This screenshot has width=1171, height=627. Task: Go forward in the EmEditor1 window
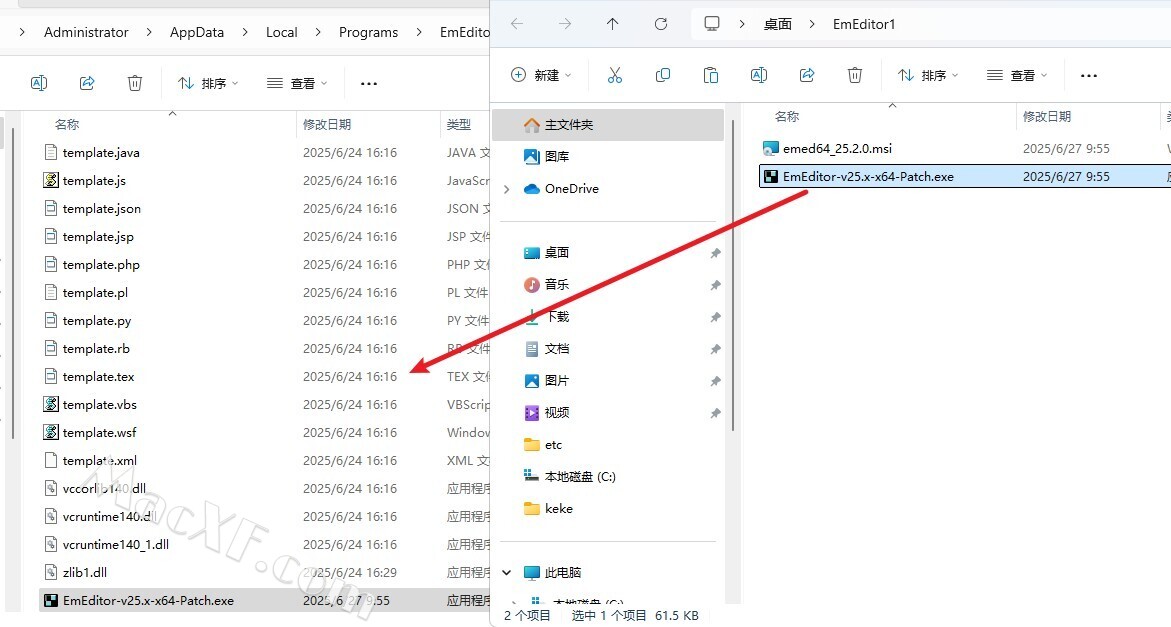click(x=565, y=24)
